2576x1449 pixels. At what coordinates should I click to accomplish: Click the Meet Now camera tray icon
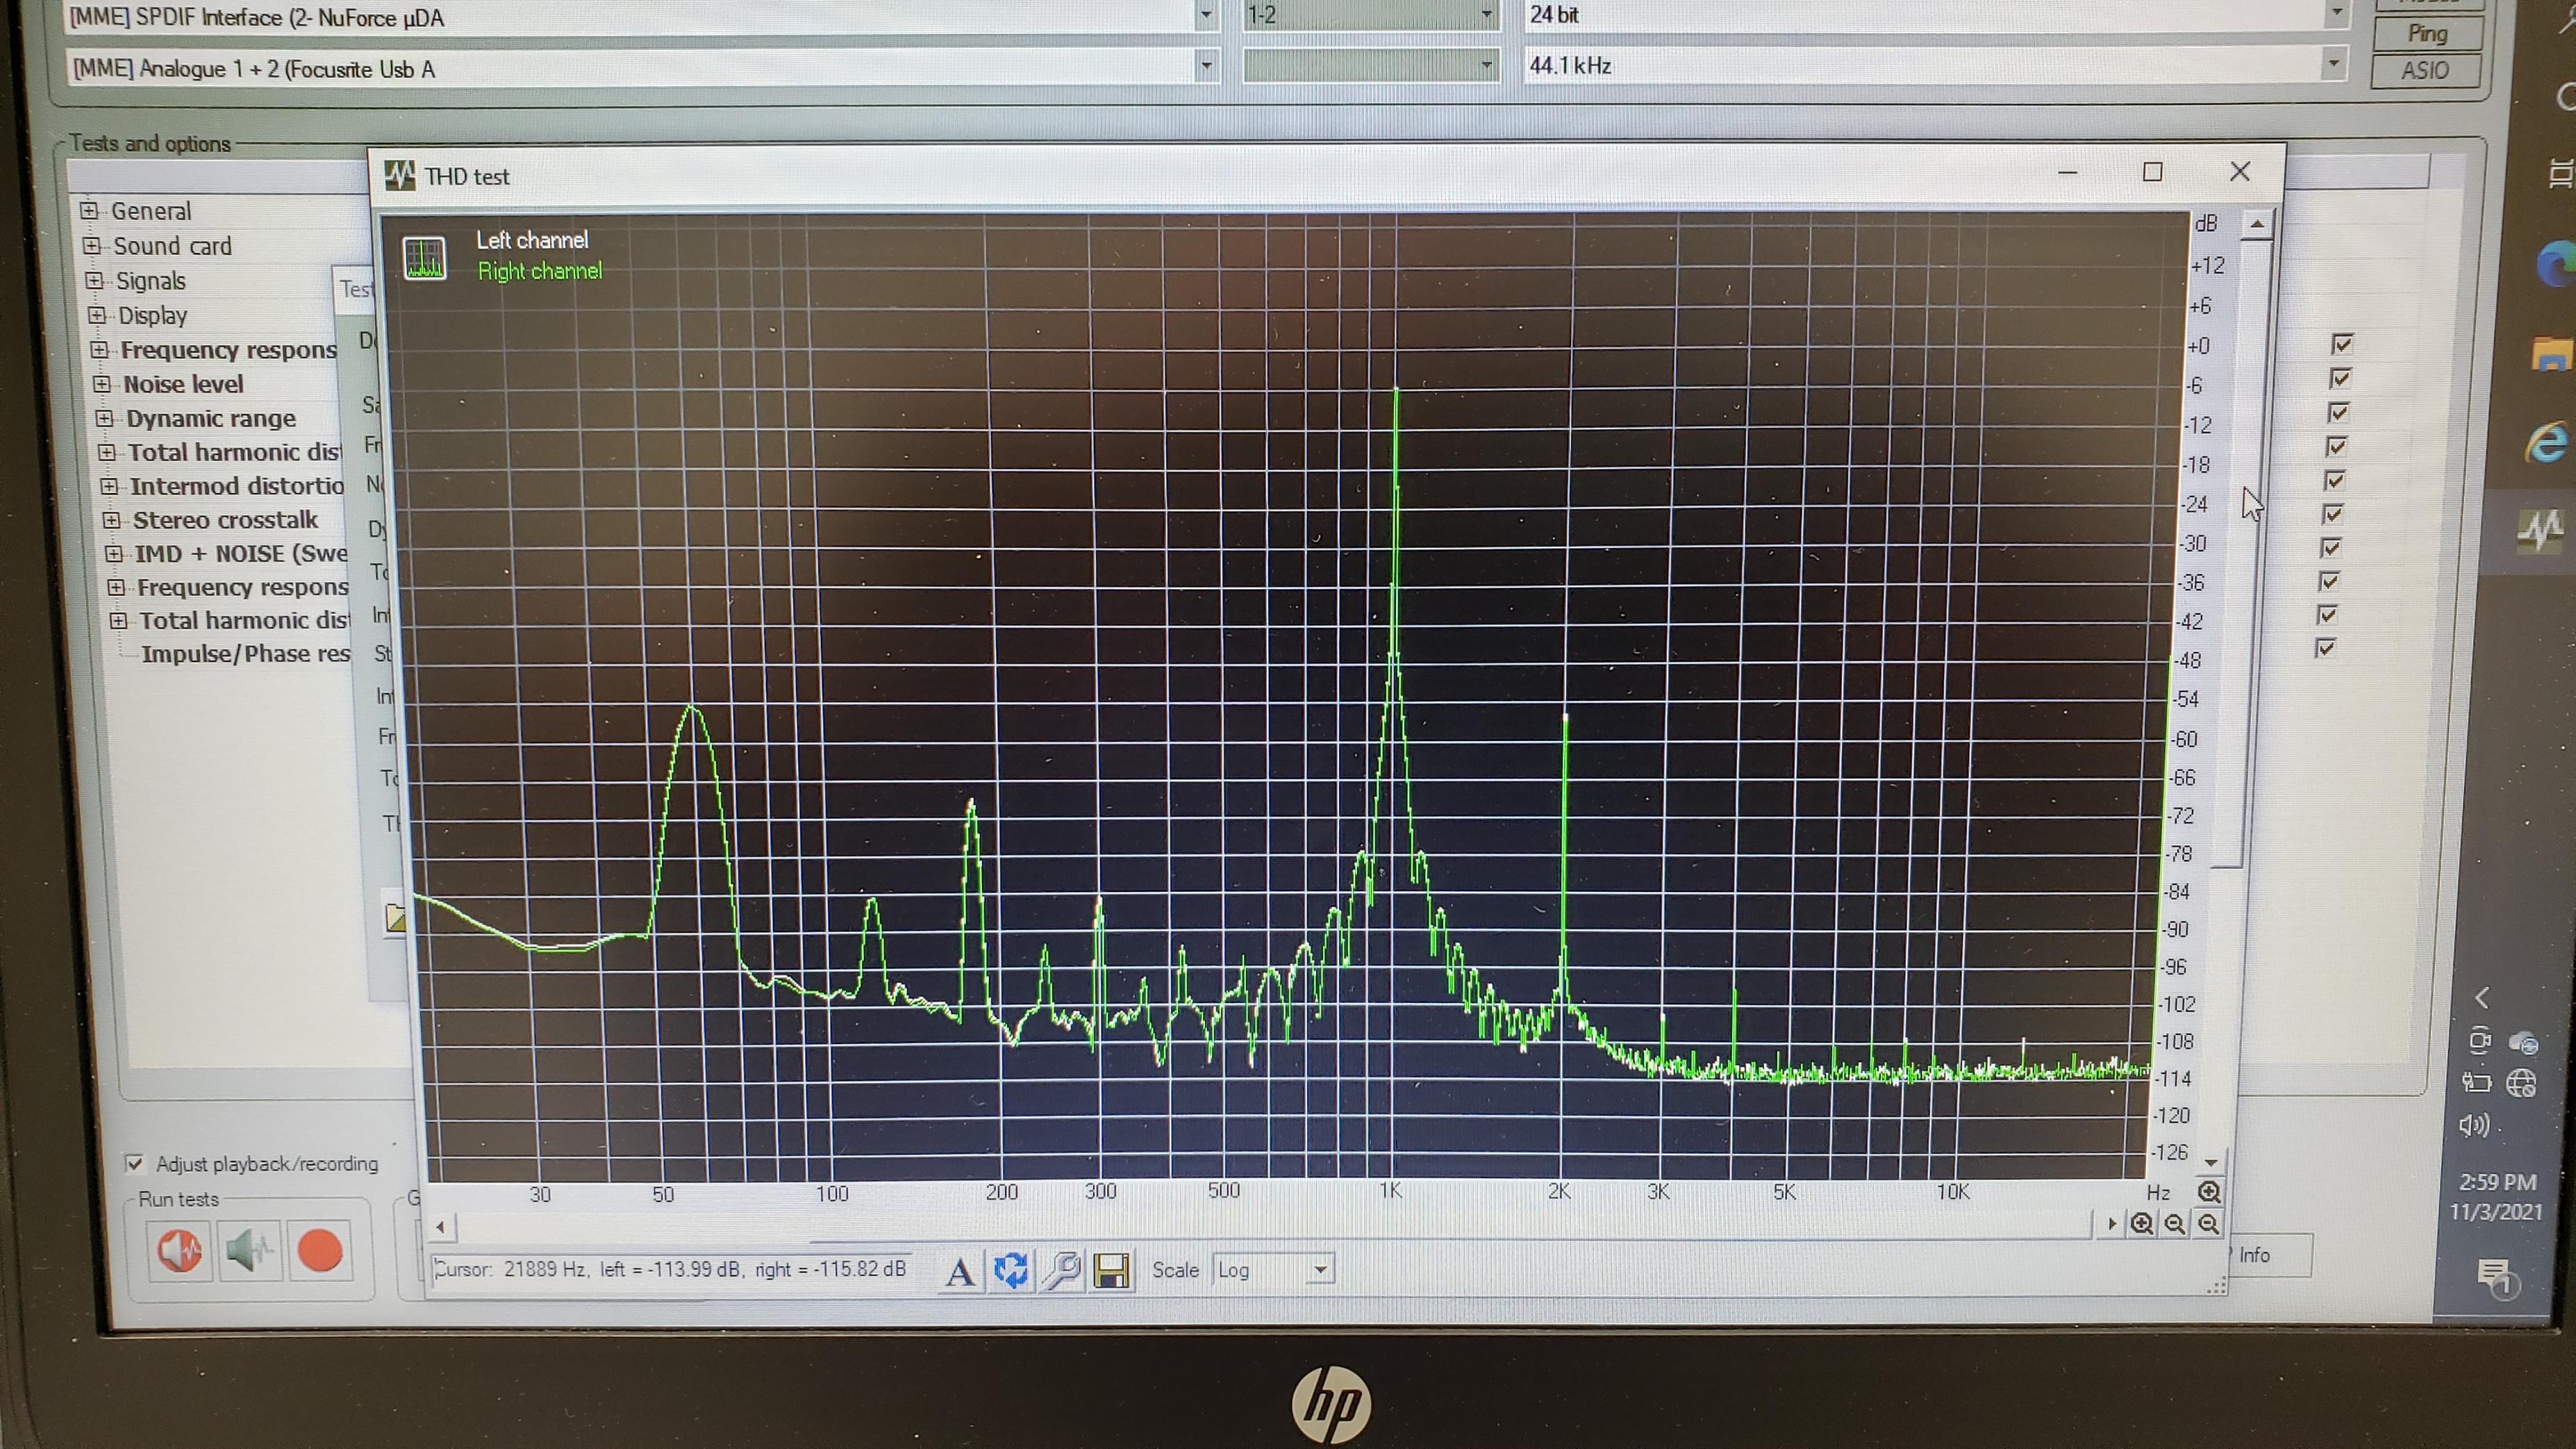pos(2479,1041)
